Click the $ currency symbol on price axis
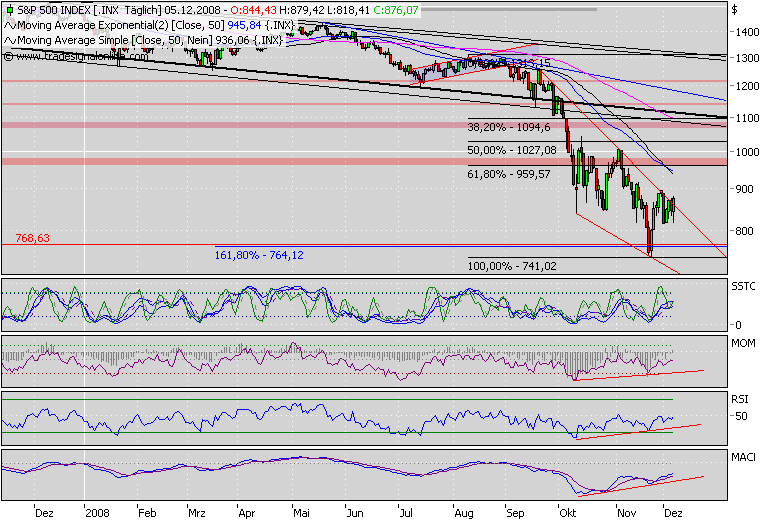The width and height of the screenshot is (769, 520). click(734, 9)
